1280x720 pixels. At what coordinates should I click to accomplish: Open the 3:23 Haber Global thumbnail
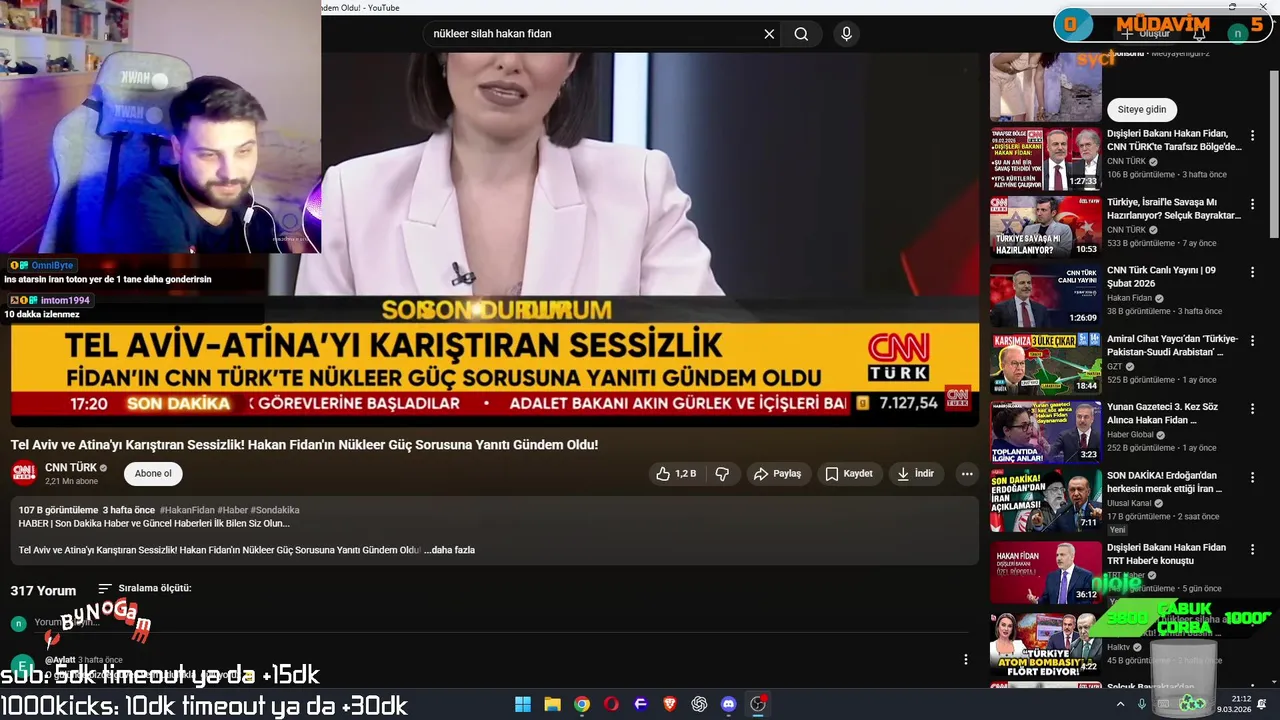click(x=1046, y=431)
